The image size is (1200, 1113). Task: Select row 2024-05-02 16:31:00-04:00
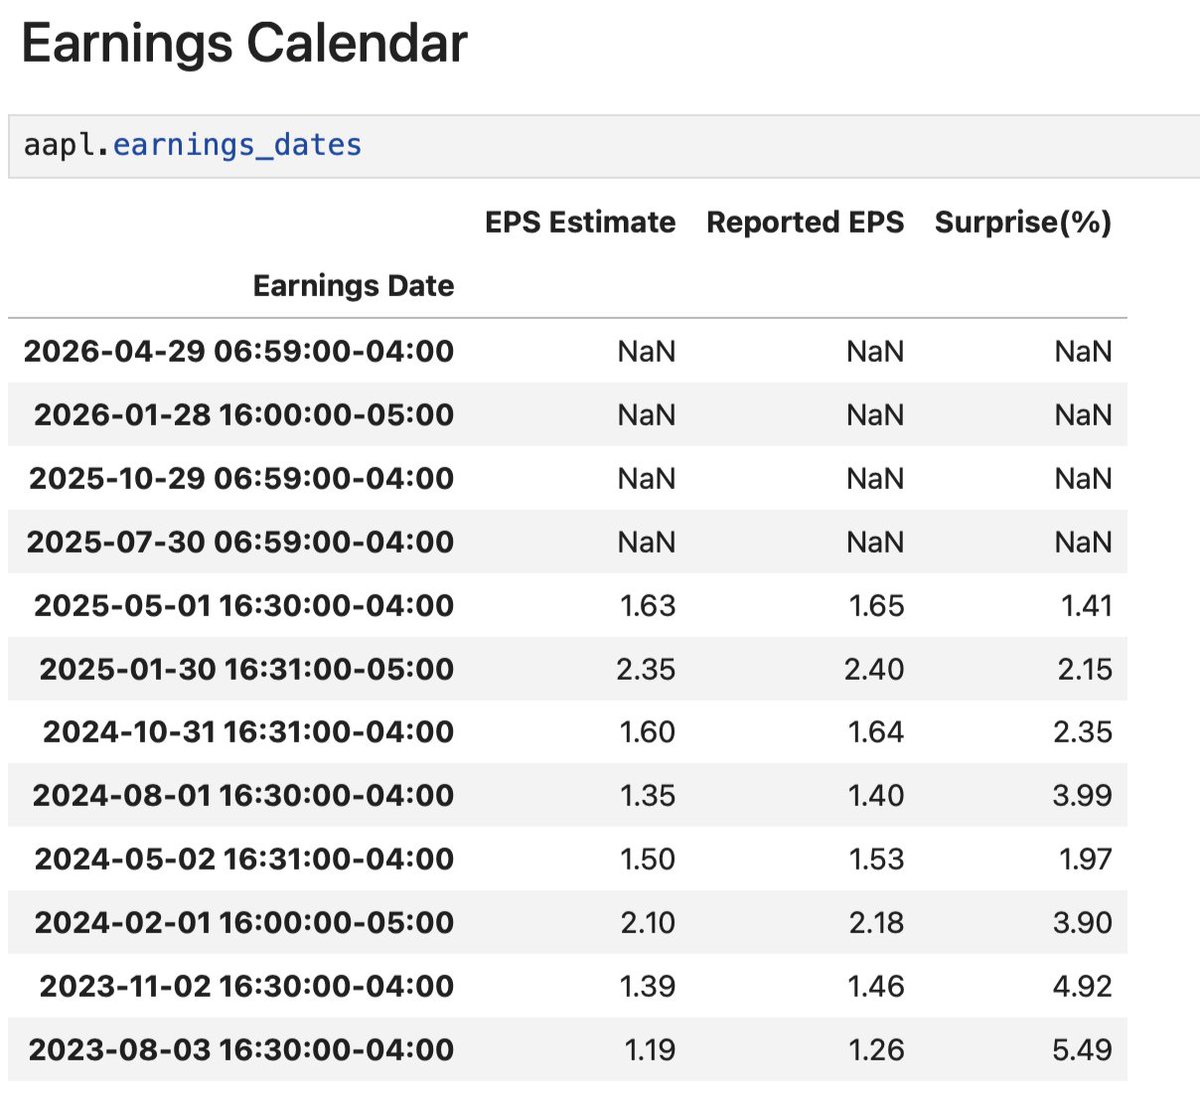(x=567, y=859)
